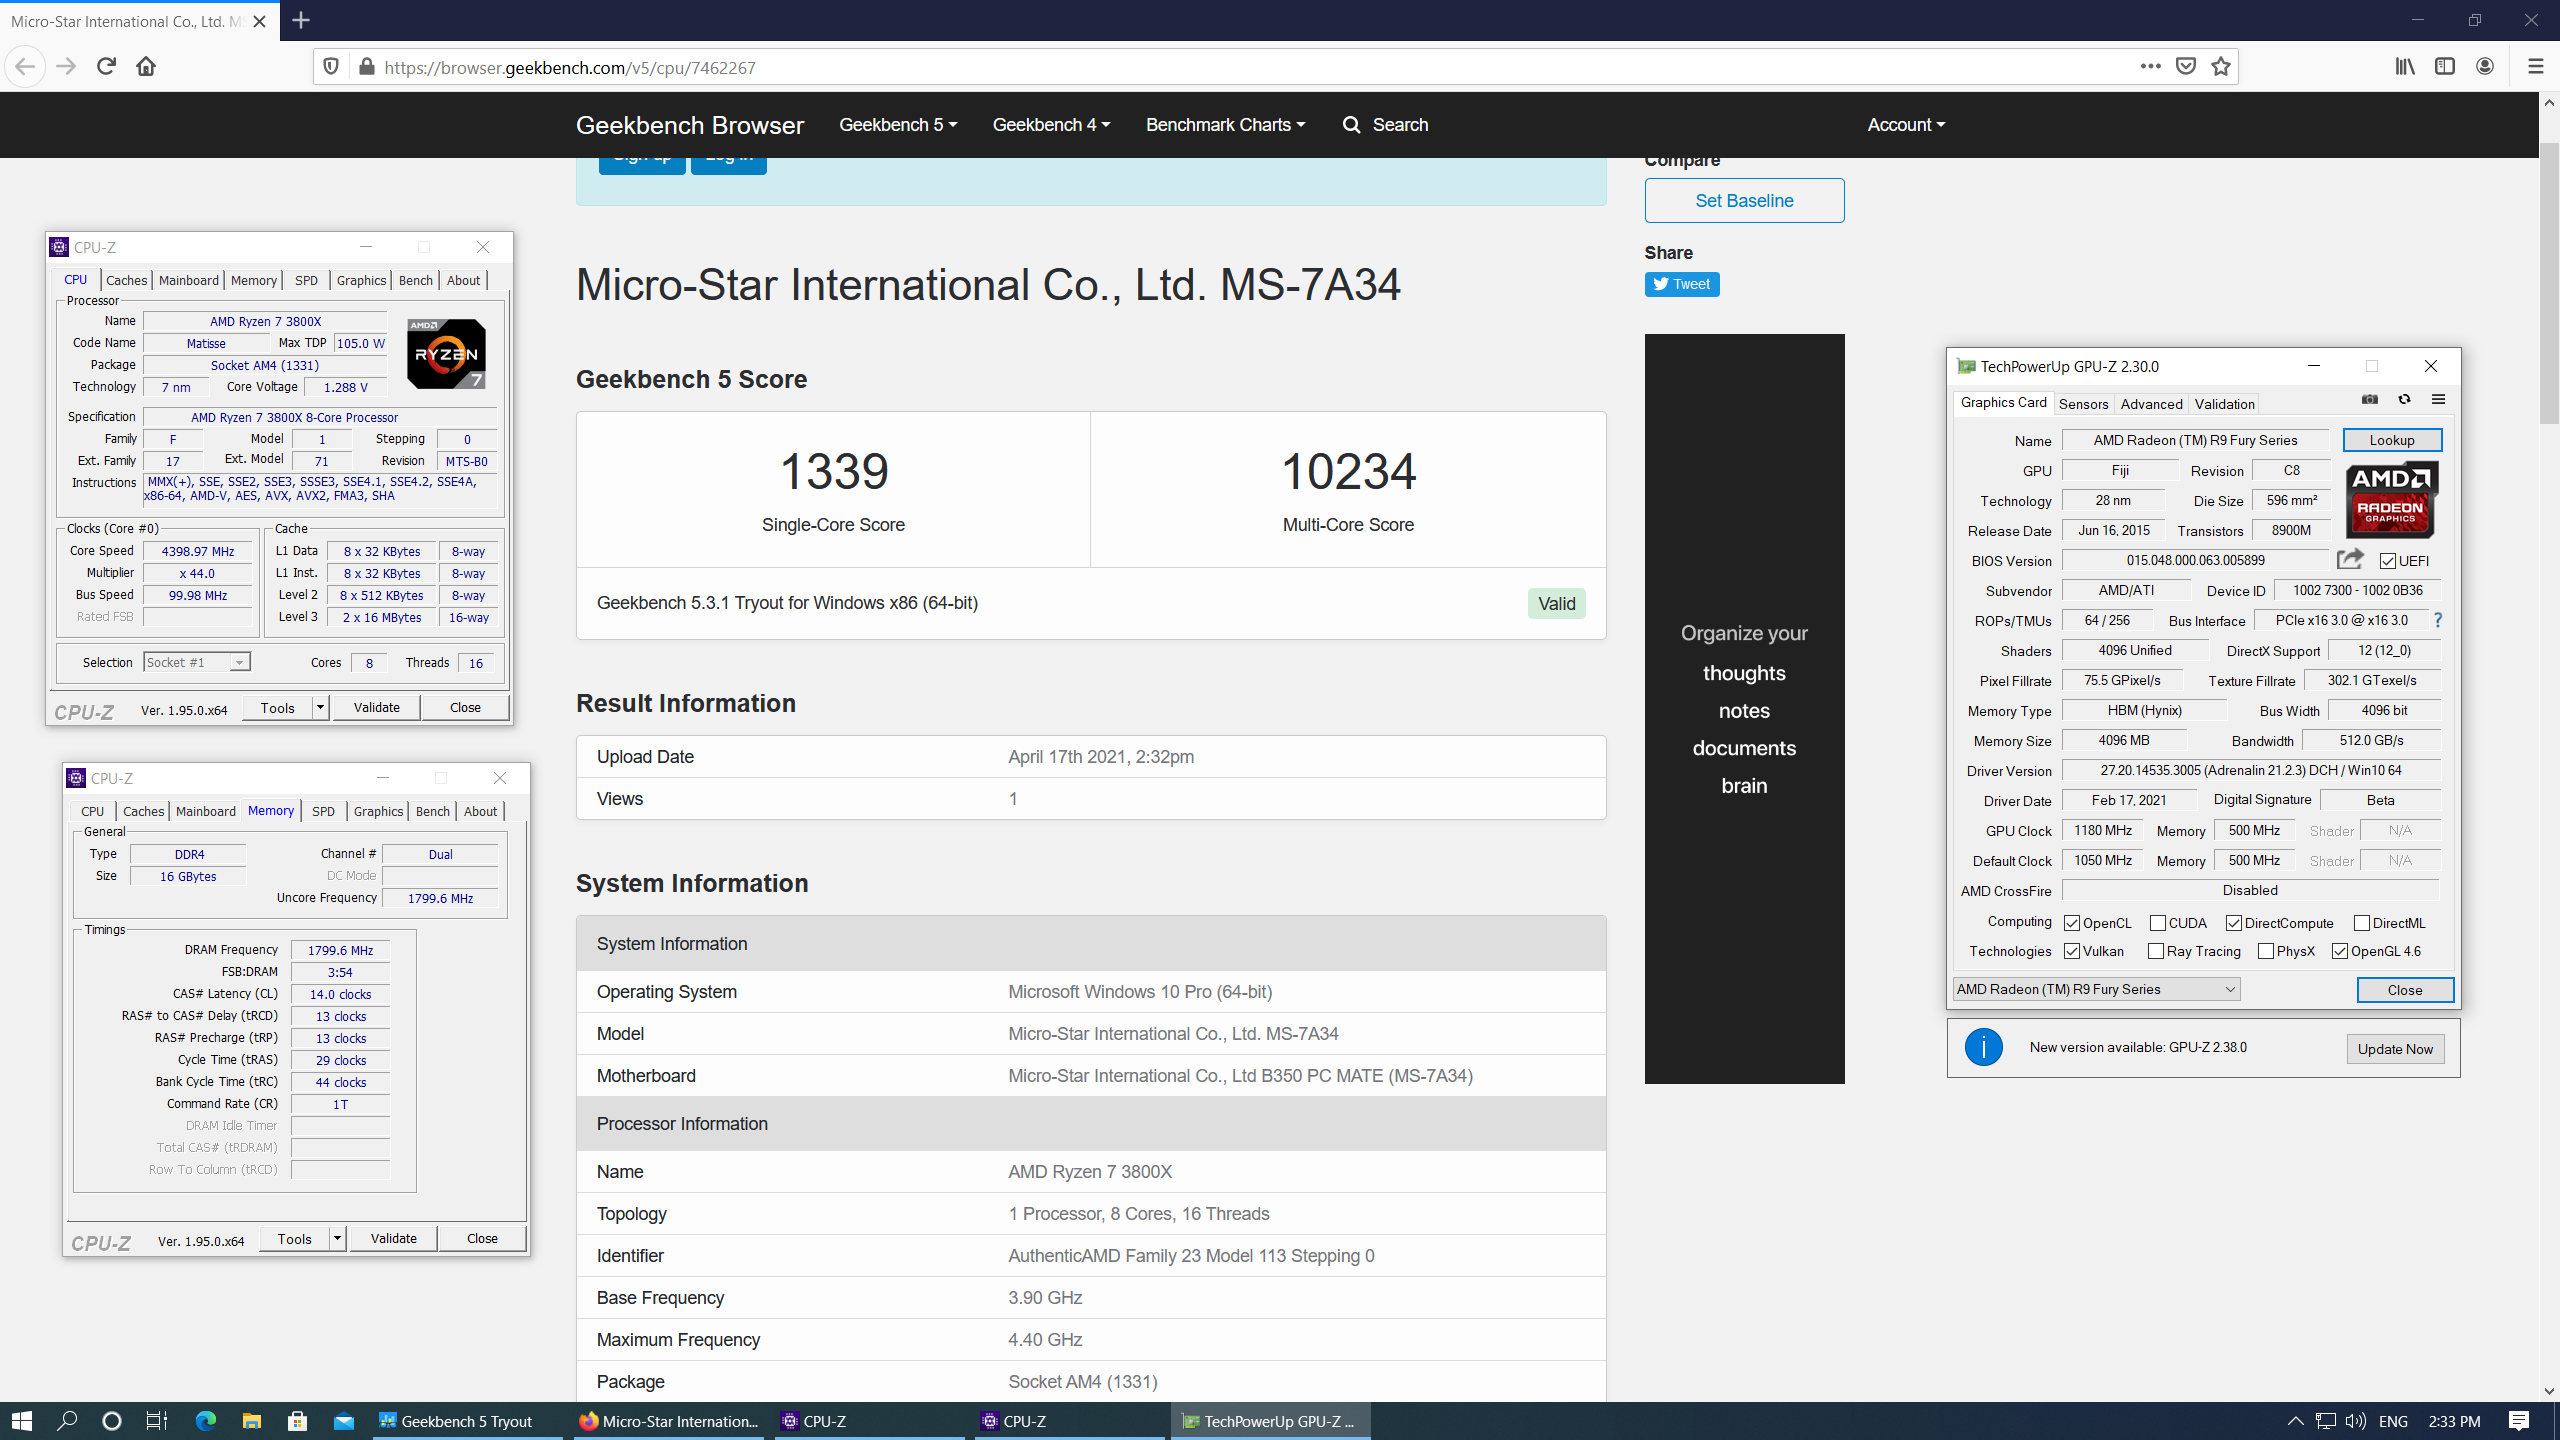Click the tracking protection shield icon
Image resolution: width=2560 pixels, height=1440 pixels.
[331, 67]
